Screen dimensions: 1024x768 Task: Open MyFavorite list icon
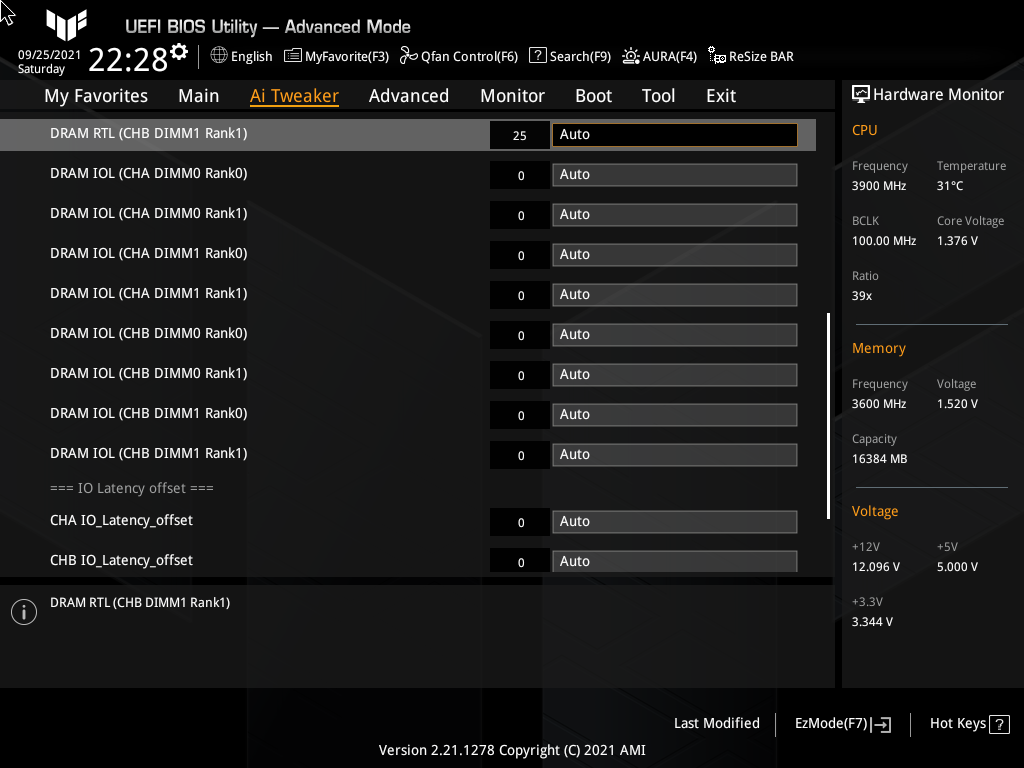pos(293,56)
